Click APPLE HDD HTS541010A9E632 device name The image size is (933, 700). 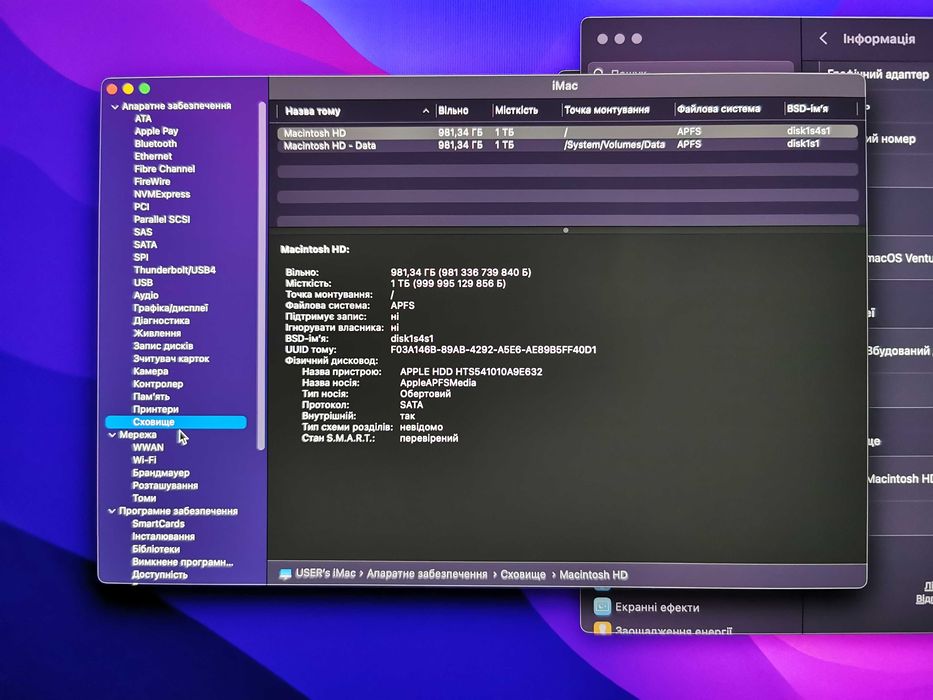point(471,372)
